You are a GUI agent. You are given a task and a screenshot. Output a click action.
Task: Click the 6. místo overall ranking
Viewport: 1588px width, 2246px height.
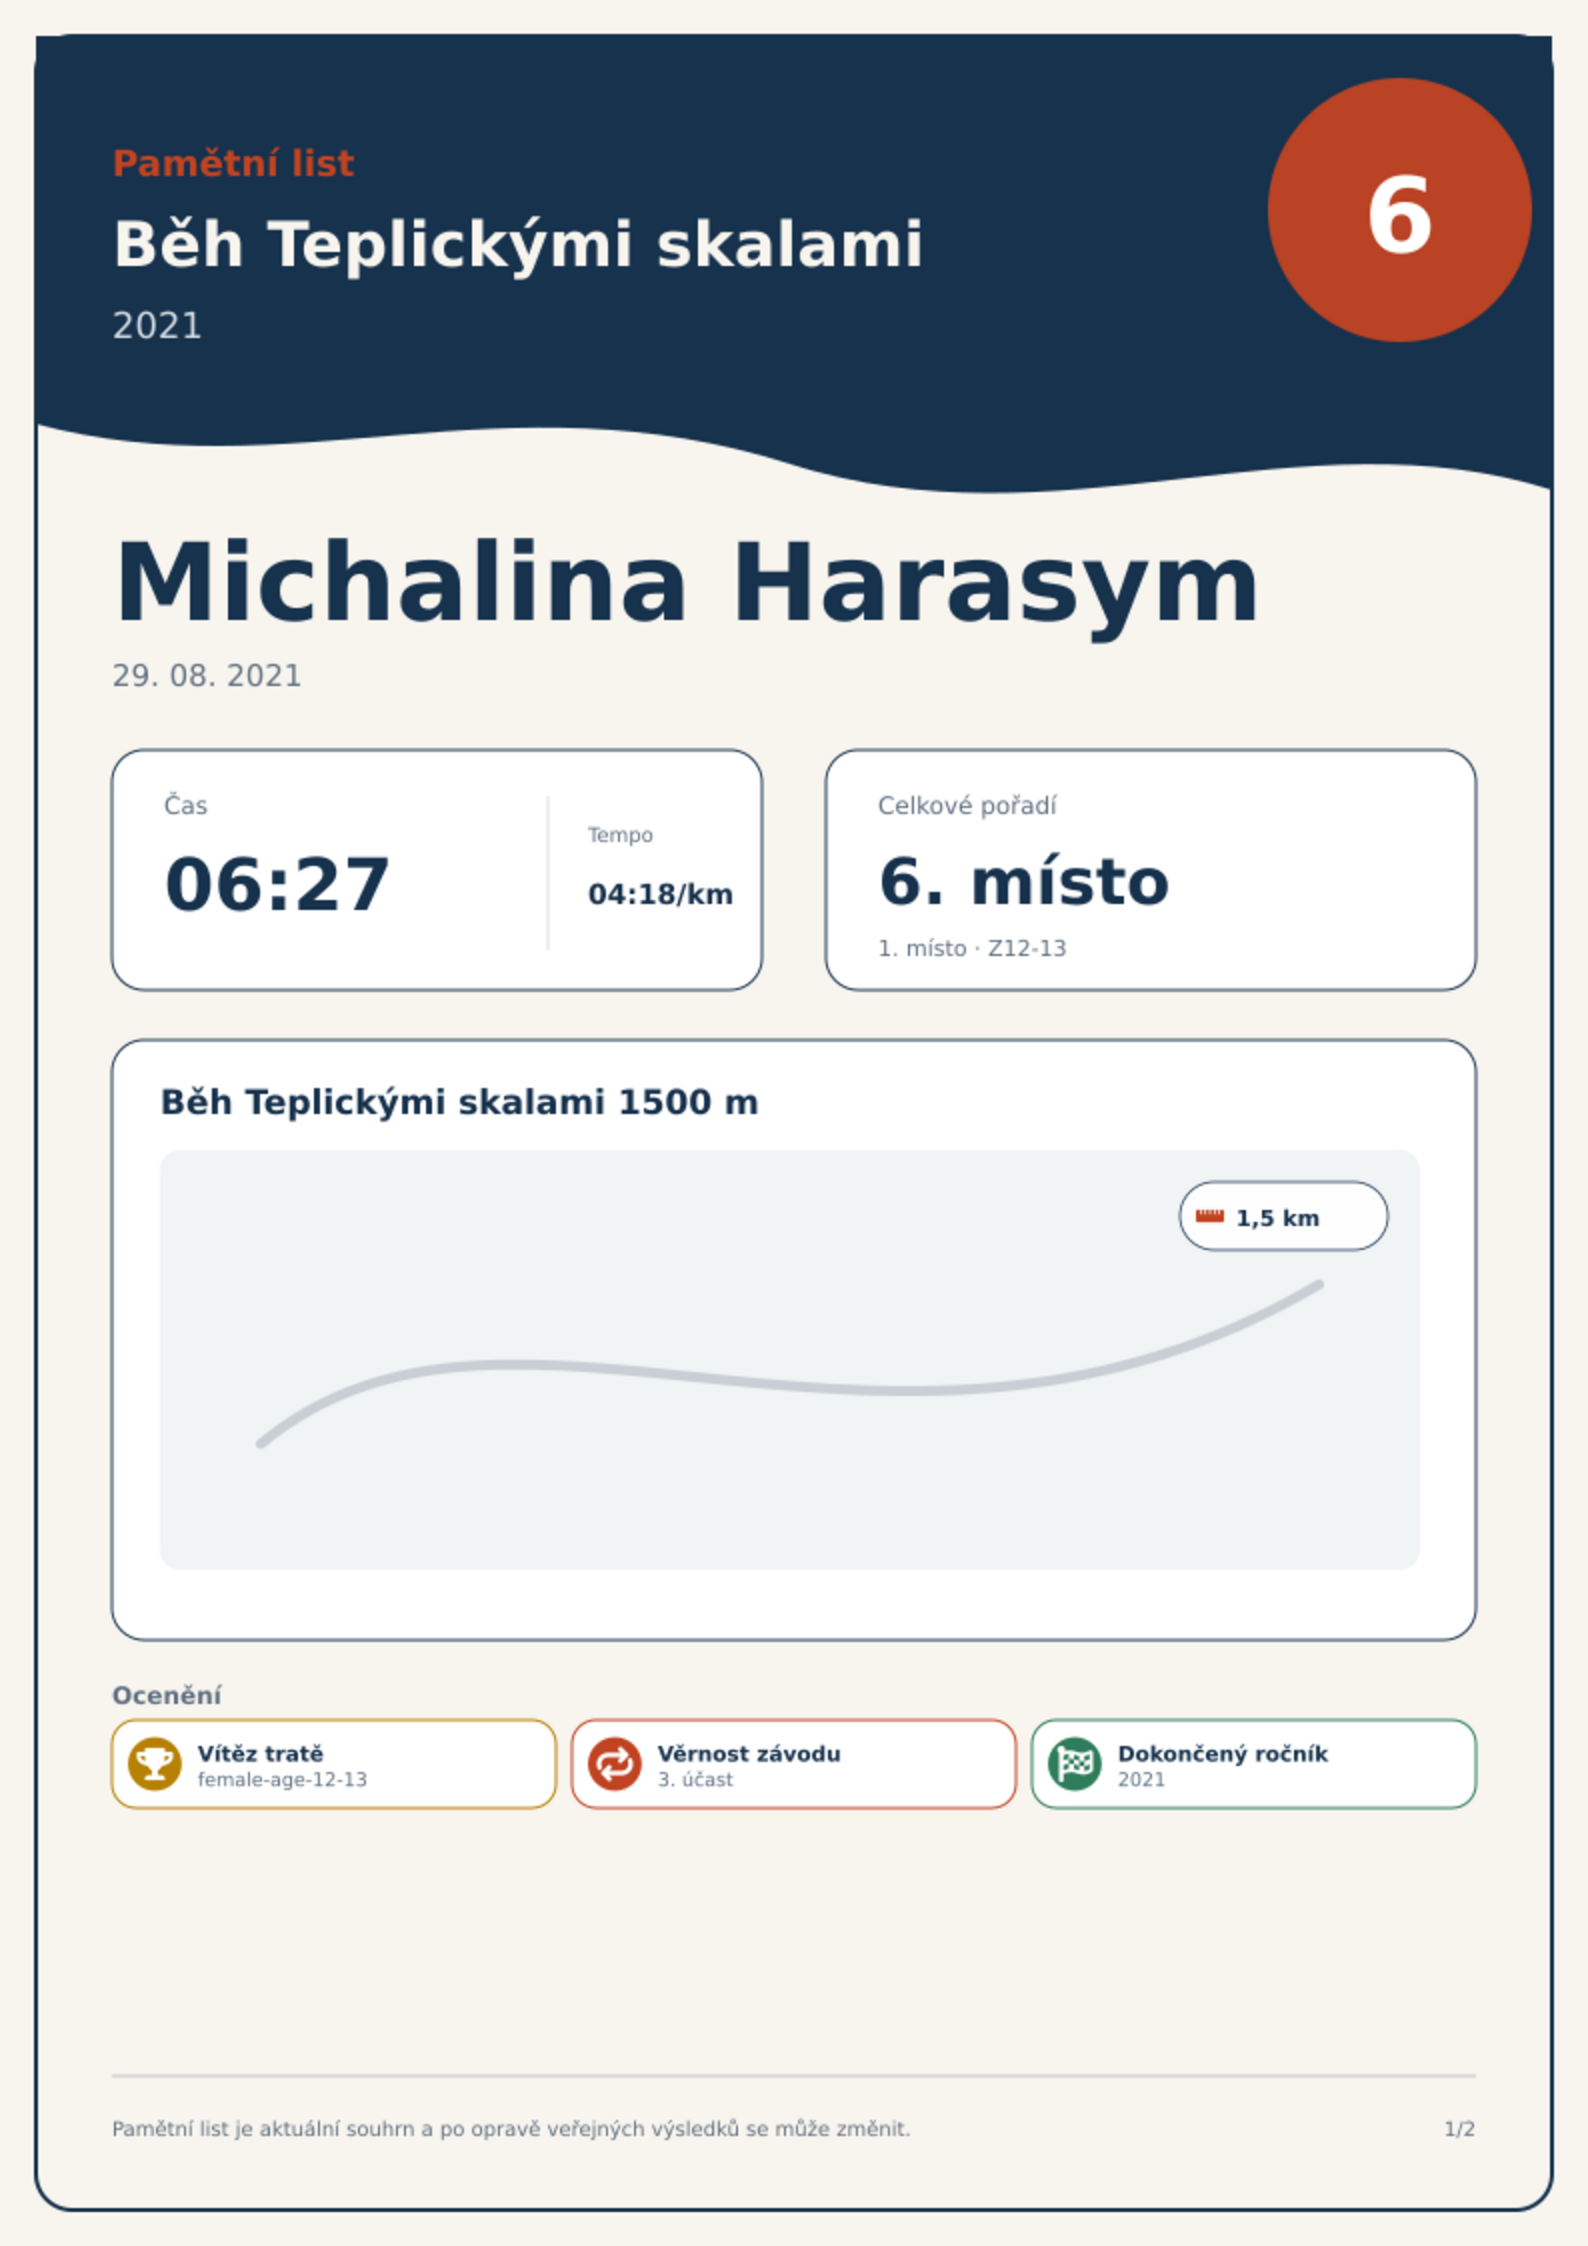click(1024, 882)
